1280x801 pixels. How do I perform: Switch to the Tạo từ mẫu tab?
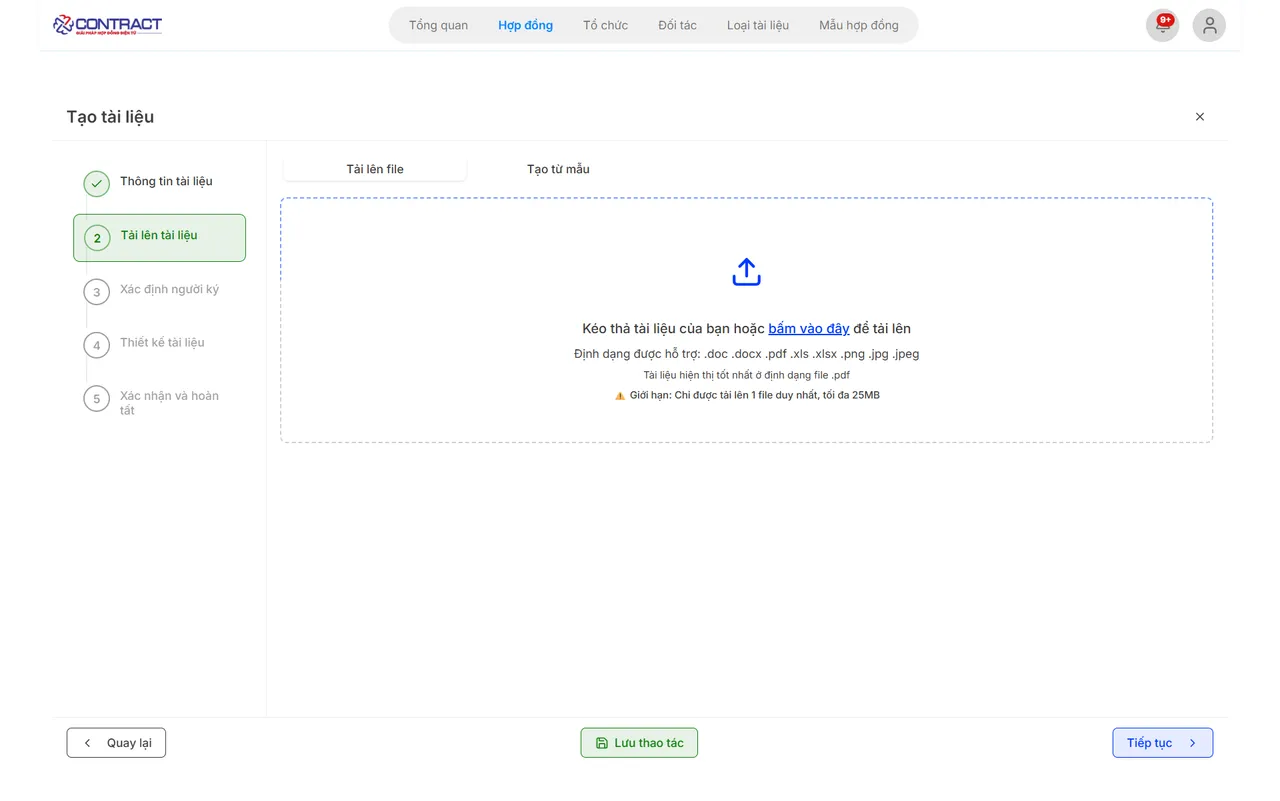[x=558, y=169]
